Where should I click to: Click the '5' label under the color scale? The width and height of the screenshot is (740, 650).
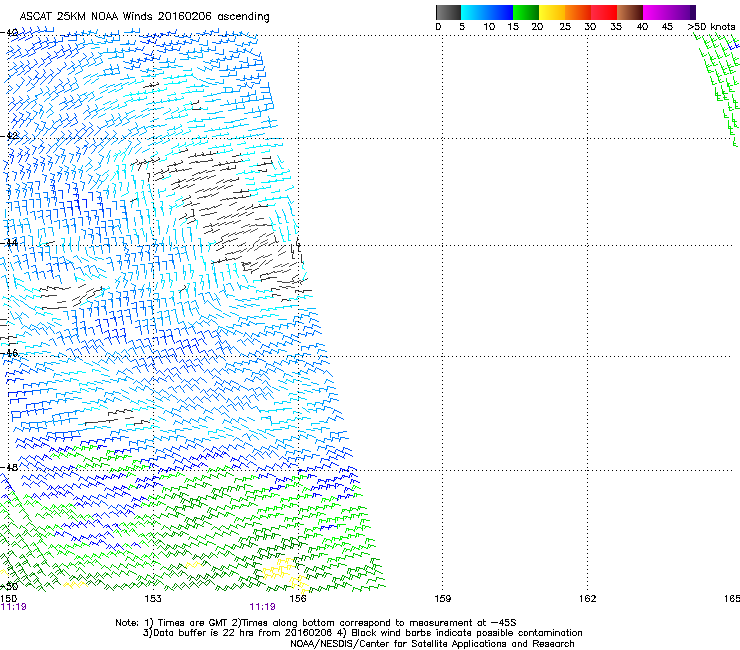462,27
